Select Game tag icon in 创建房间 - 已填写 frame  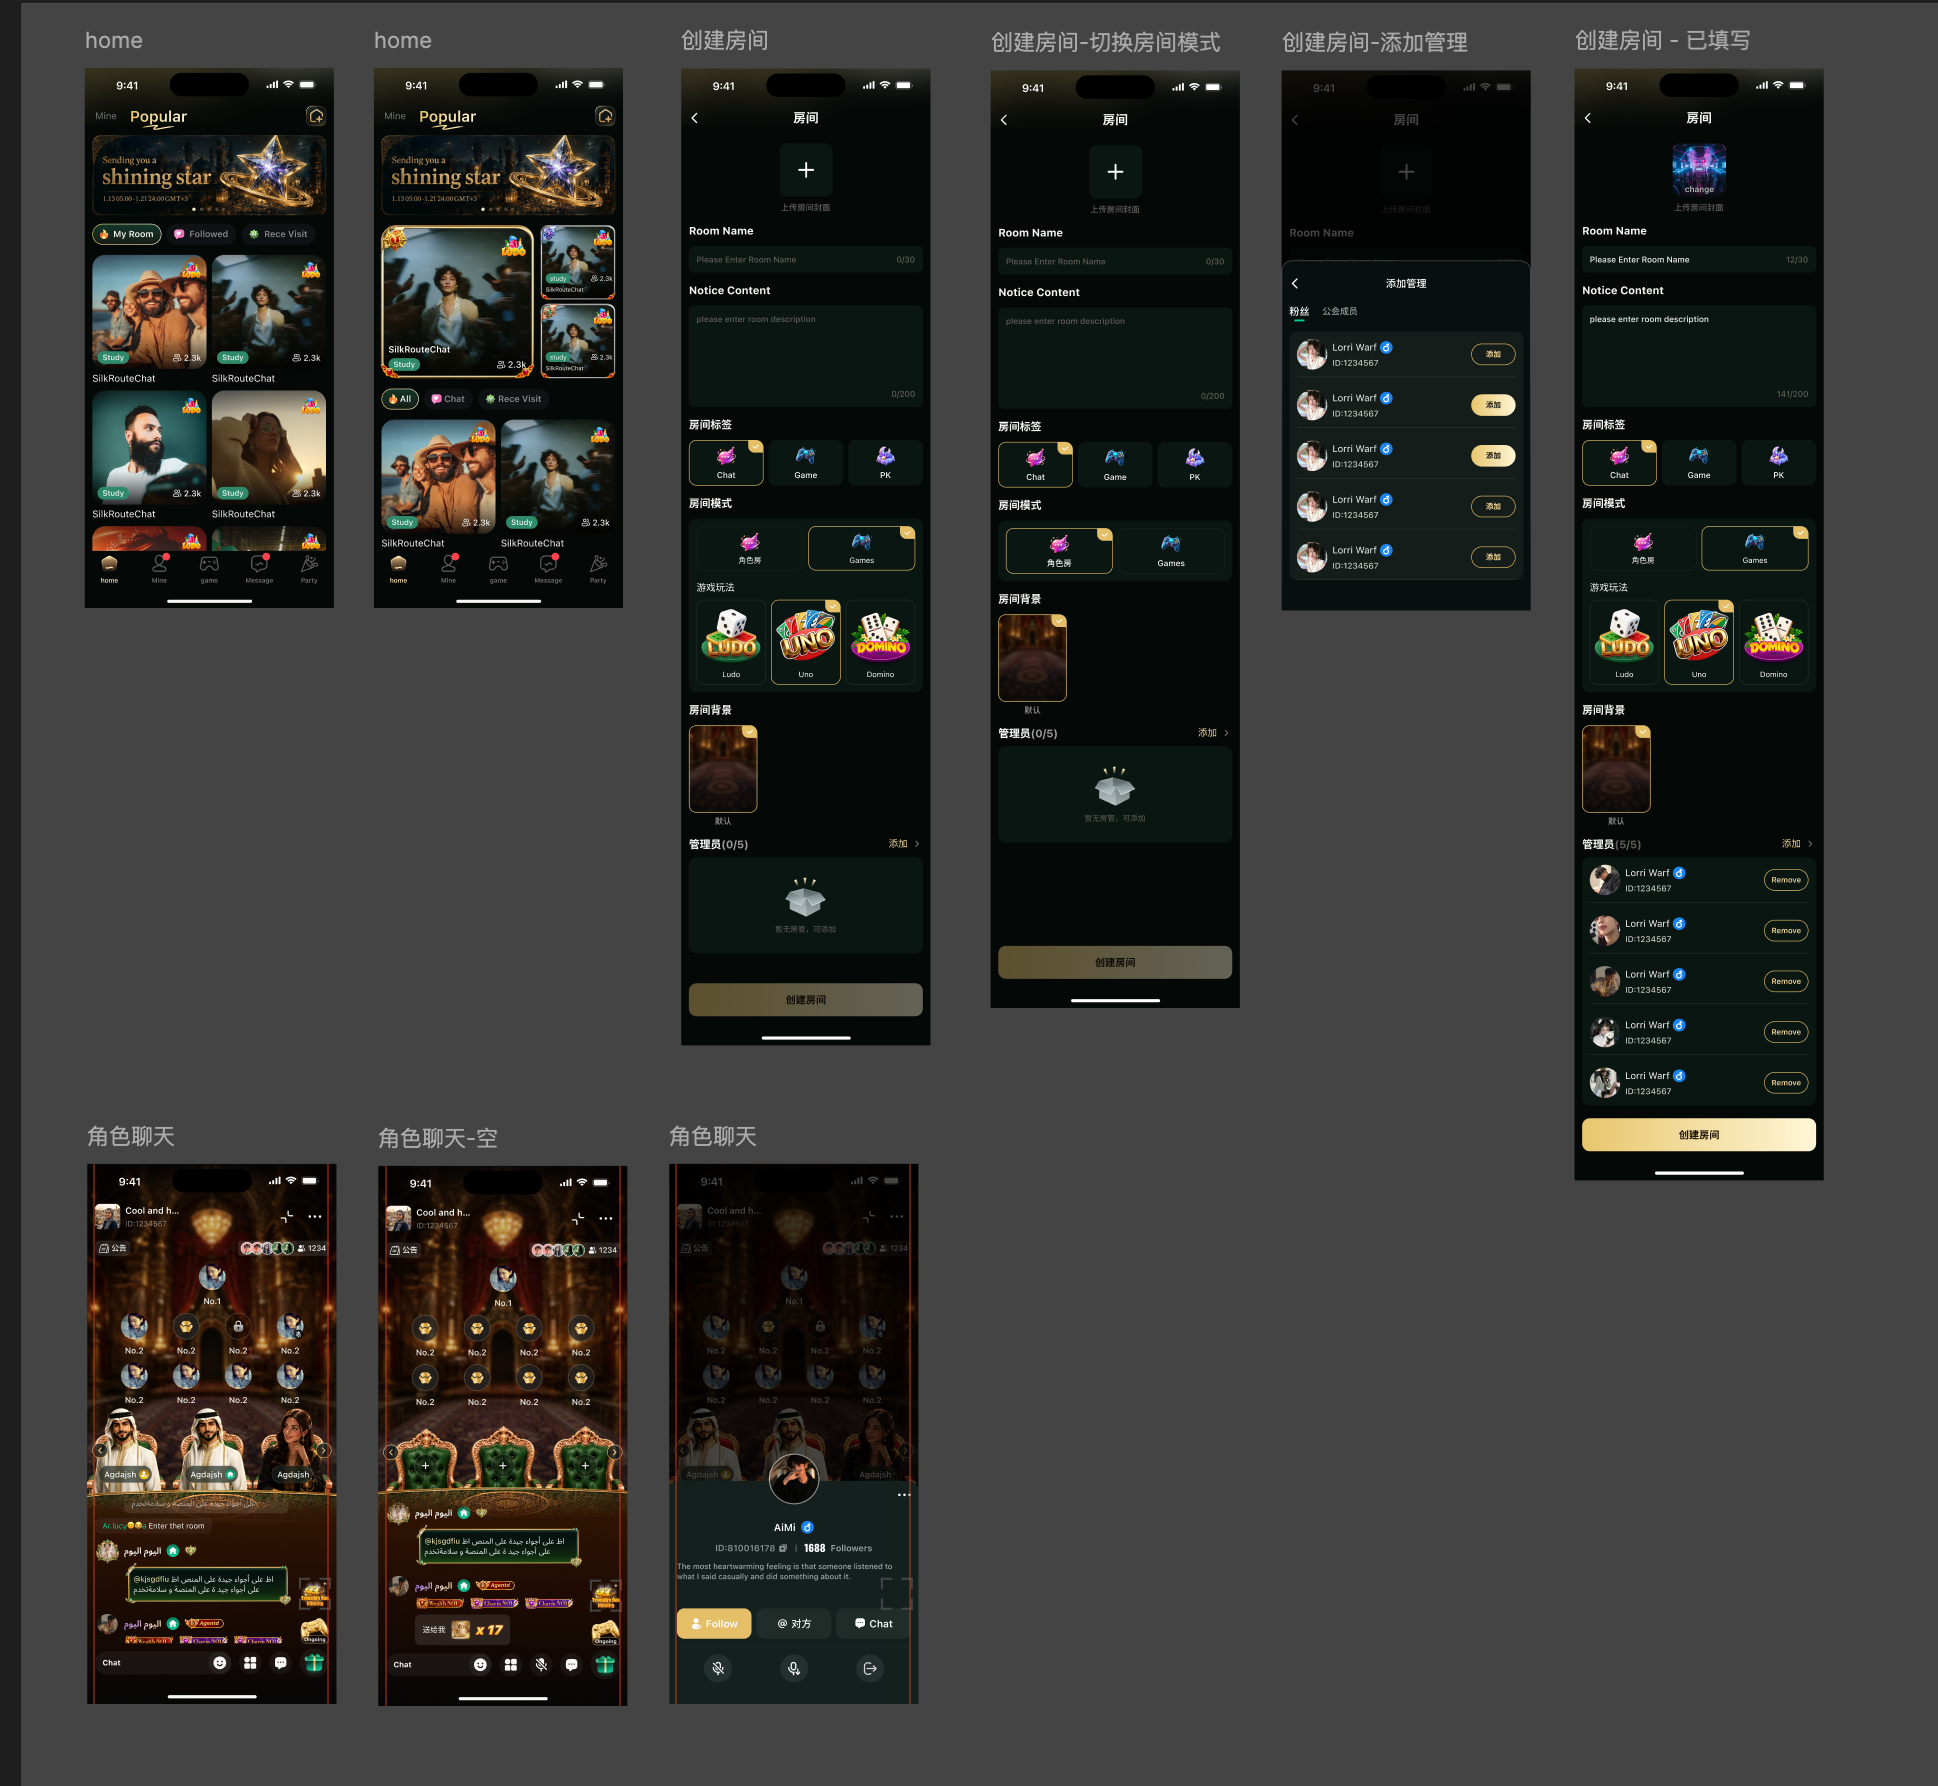tap(1699, 463)
